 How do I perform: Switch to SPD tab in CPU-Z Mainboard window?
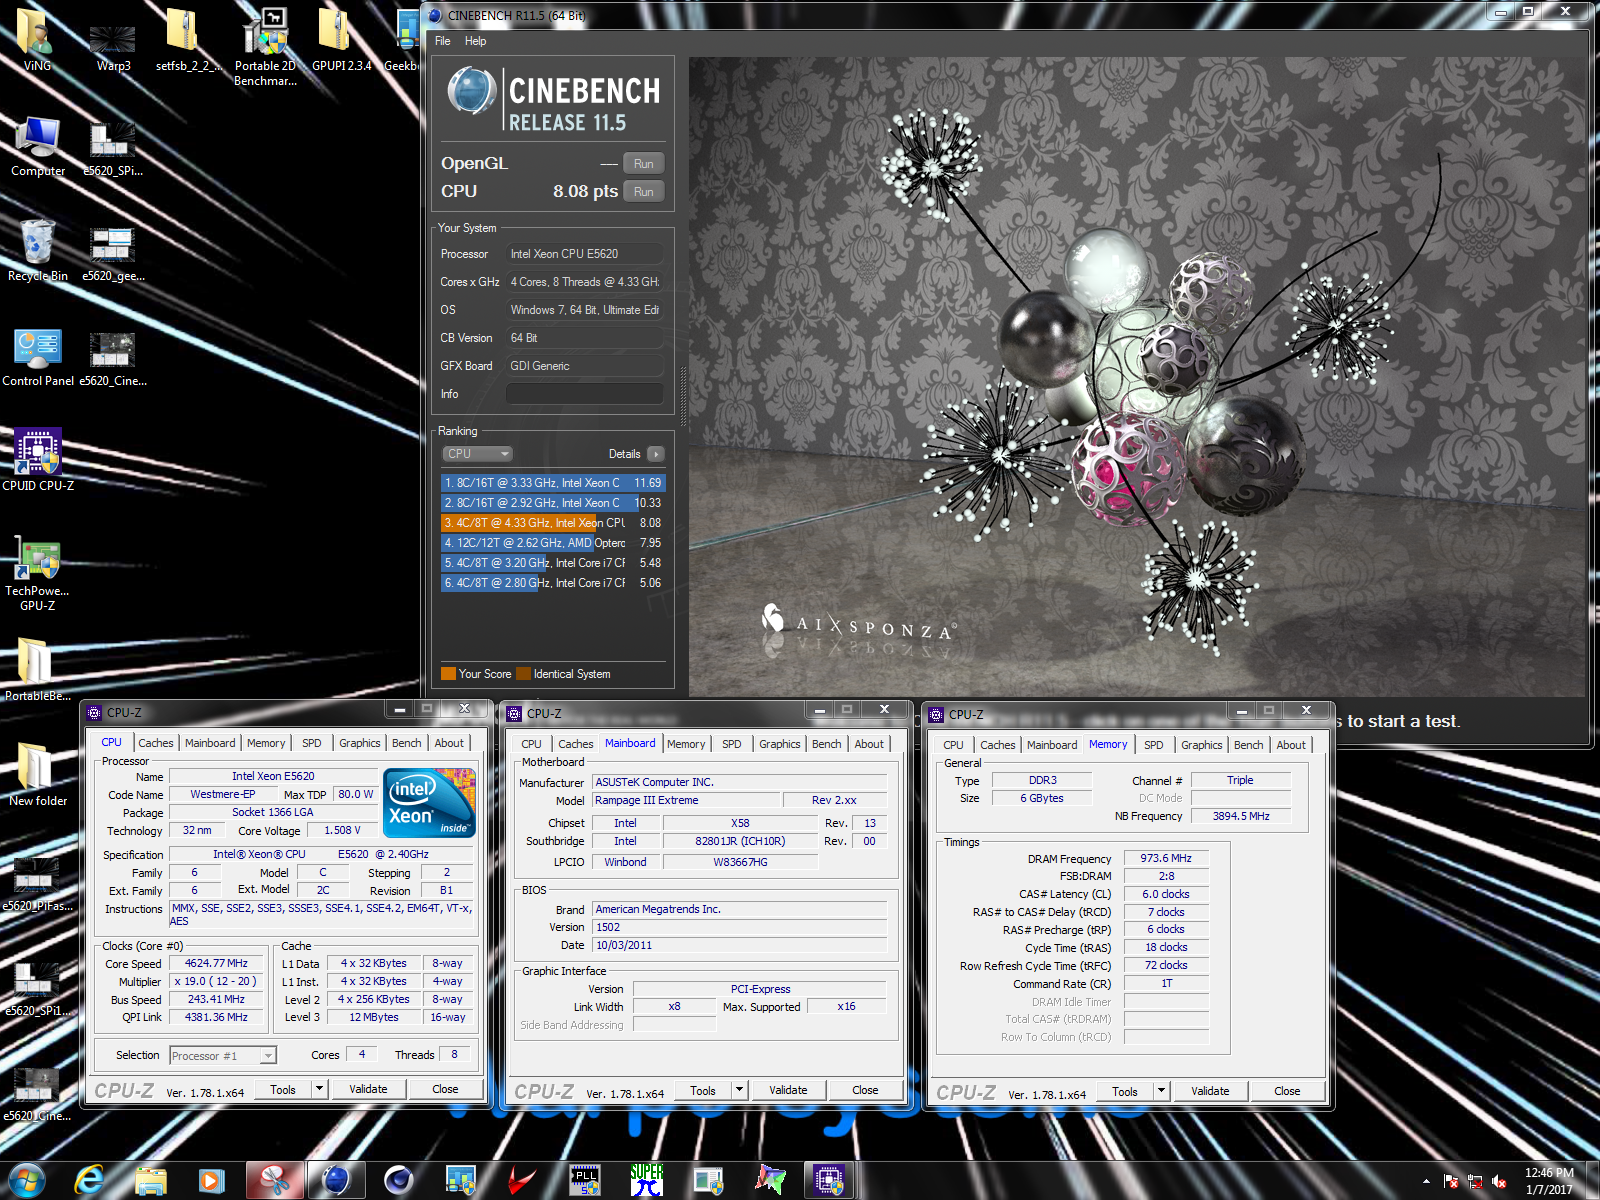(x=732, y=744)
